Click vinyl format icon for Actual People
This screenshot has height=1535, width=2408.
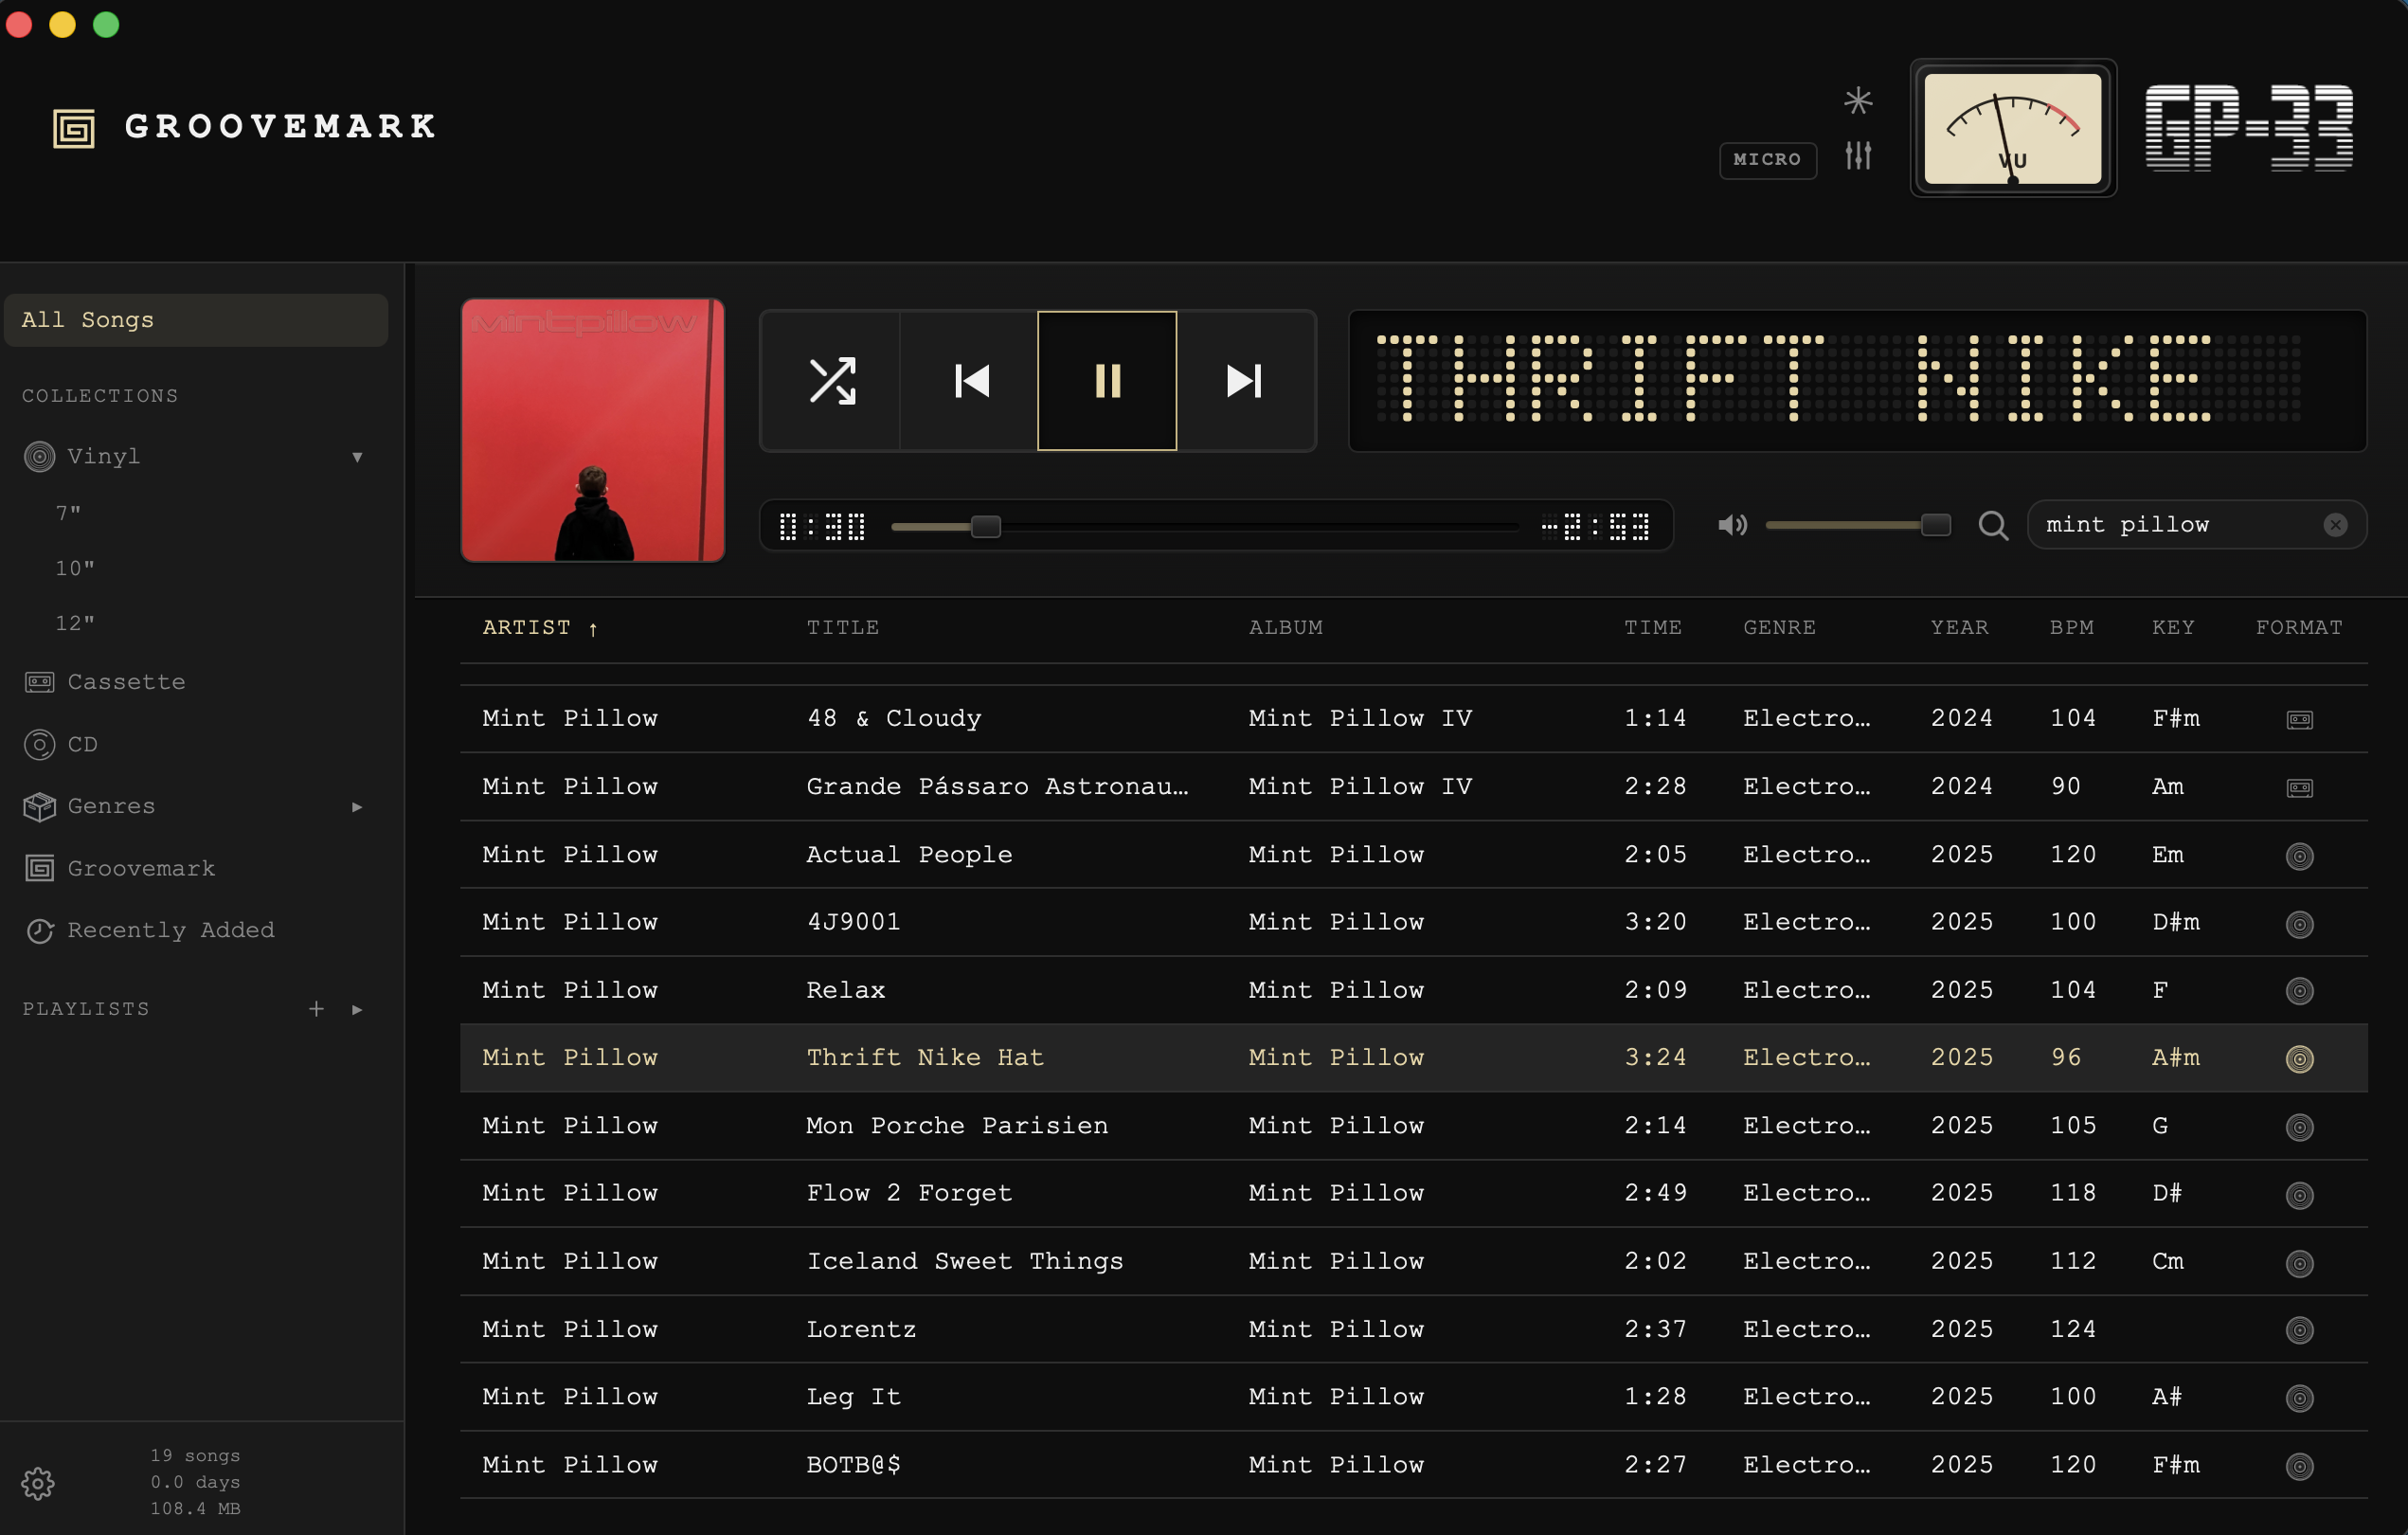tap(2299, 856)
